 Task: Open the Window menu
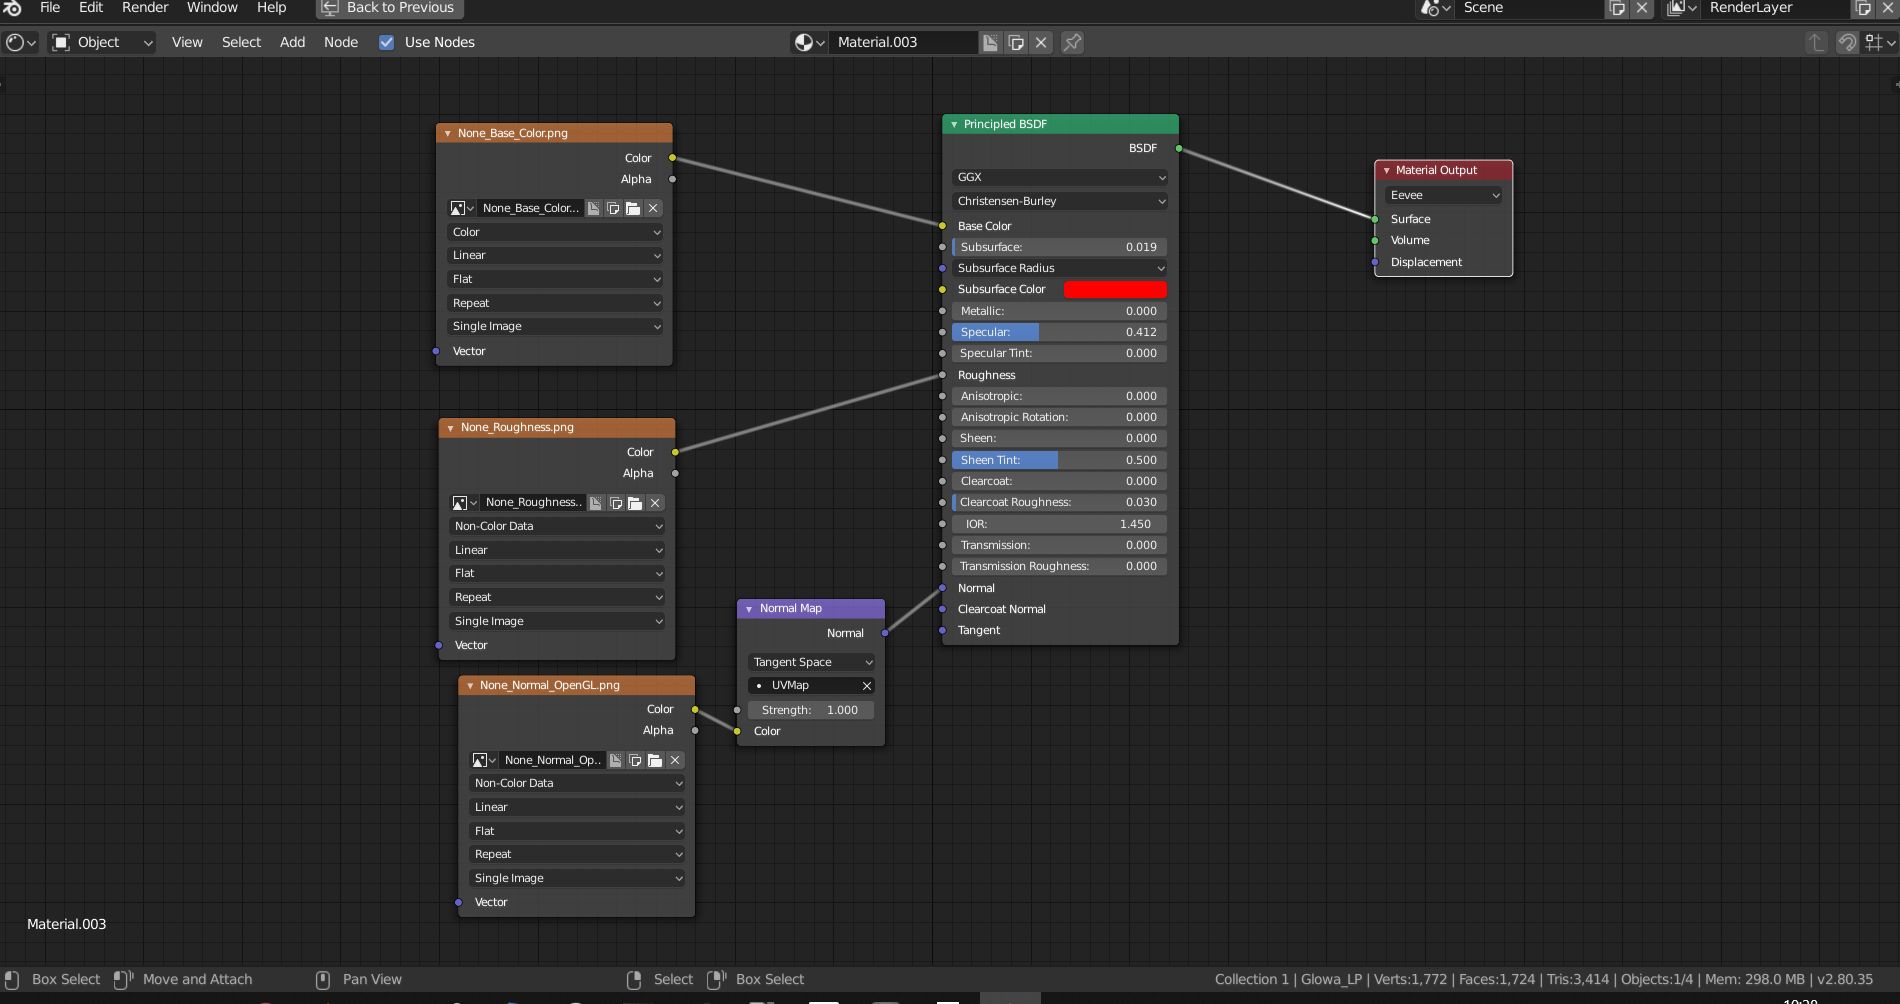click(x=212, y=8)
